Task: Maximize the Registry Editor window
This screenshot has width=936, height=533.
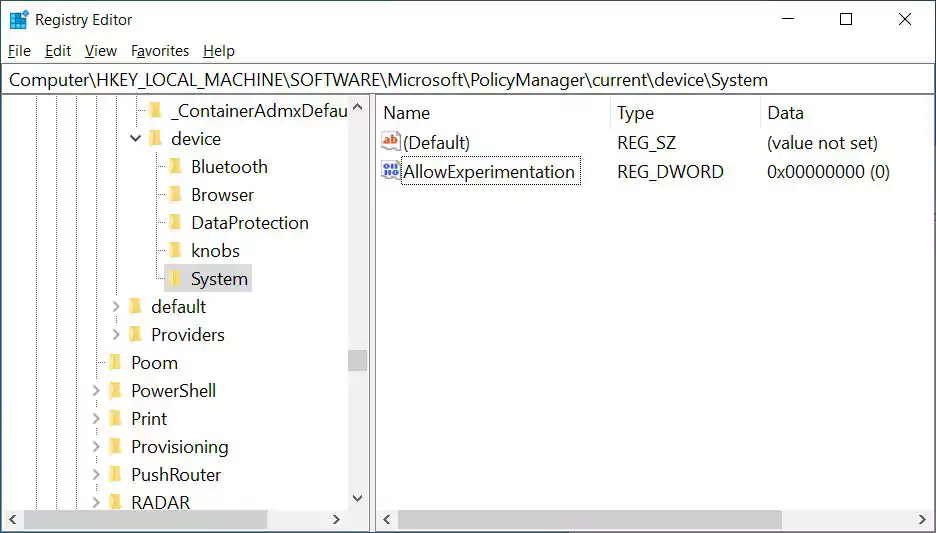Action: click(x=846, y=19)
